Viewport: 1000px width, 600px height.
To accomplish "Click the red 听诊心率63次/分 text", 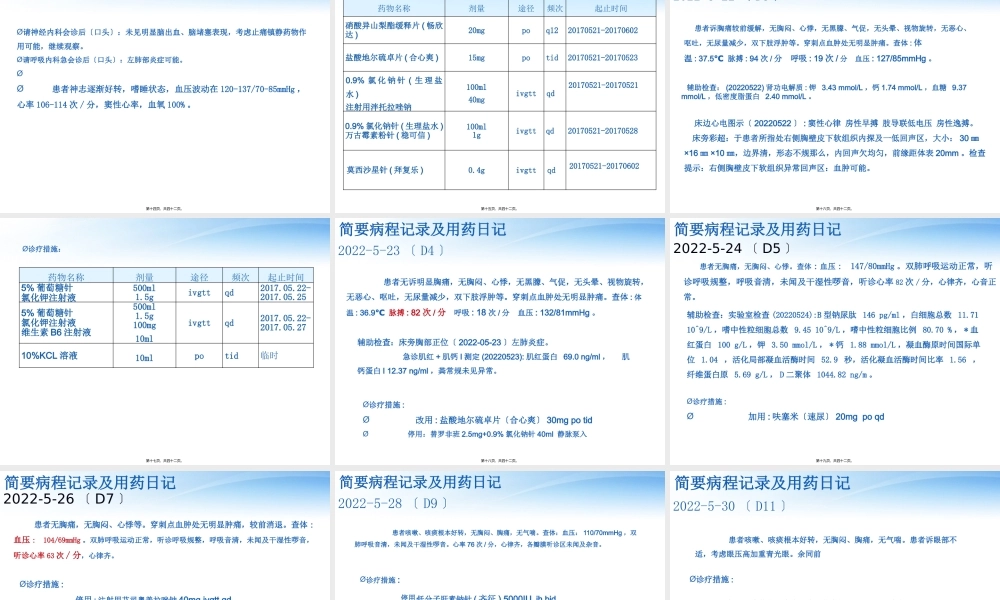I will 48,555.
